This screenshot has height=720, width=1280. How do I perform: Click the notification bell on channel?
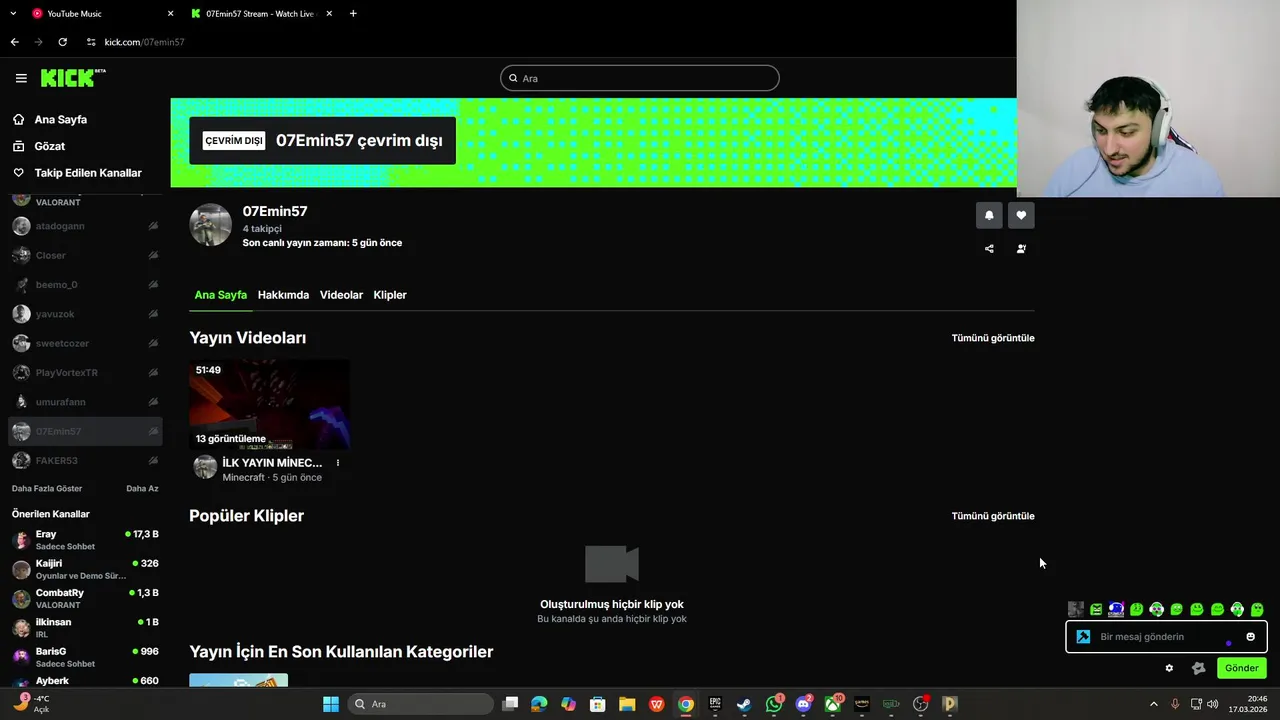pos(989,215)
